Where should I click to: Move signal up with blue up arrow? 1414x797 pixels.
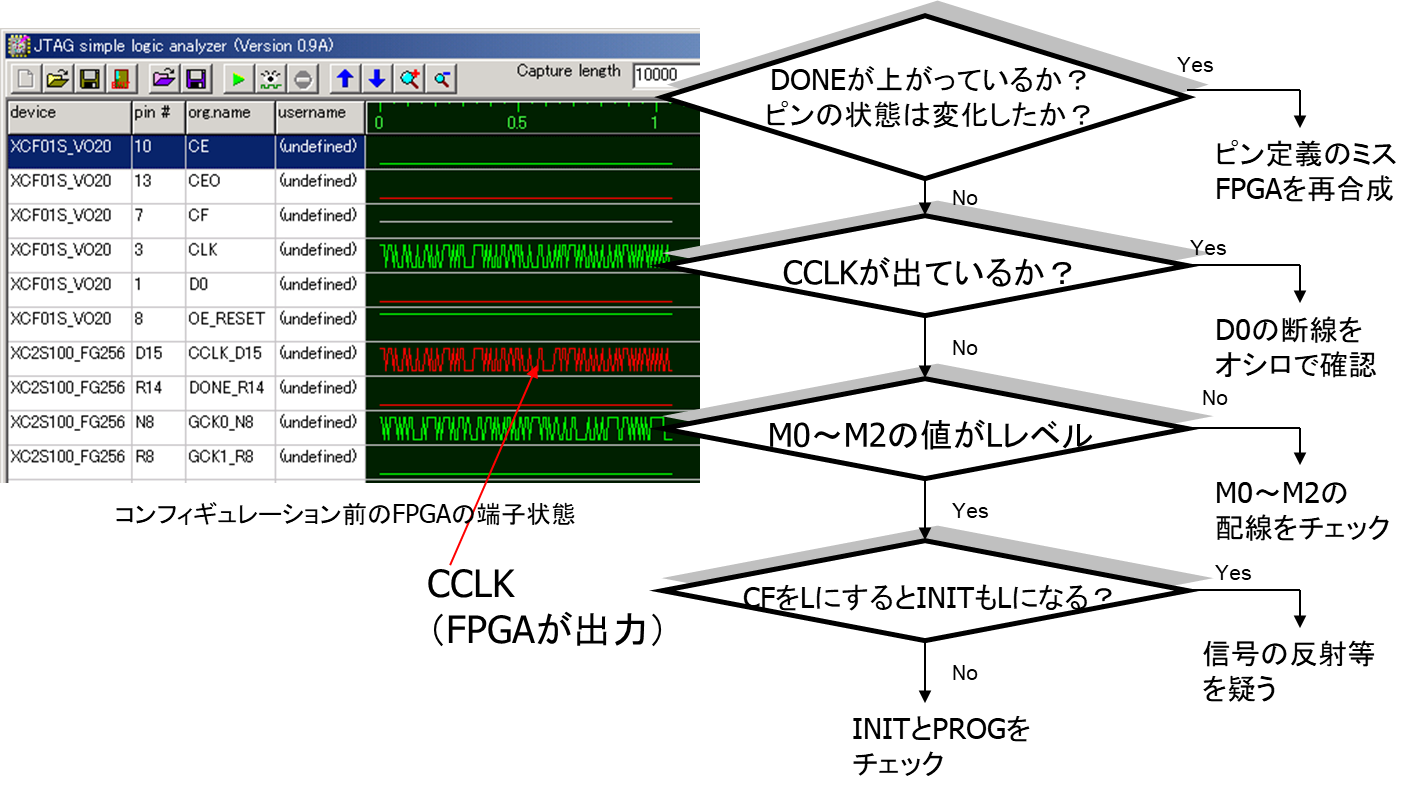pos(344,78)
